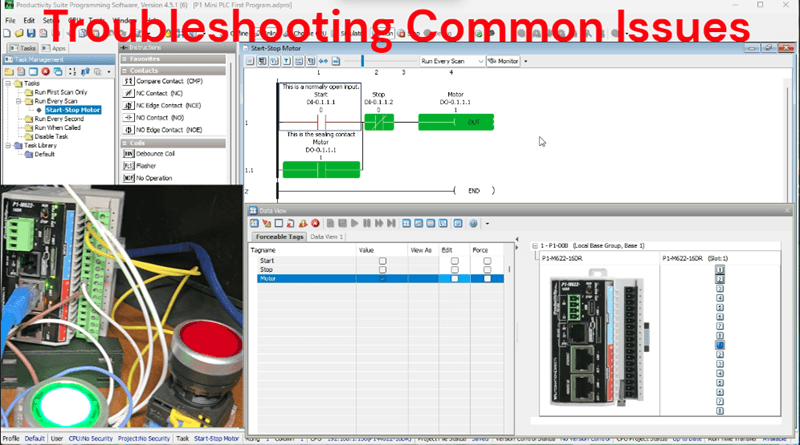Toggle the Motor tag Value checkbox
Image resolution: width=800 pixels, height=445 pixels.
tap(382, 279)
